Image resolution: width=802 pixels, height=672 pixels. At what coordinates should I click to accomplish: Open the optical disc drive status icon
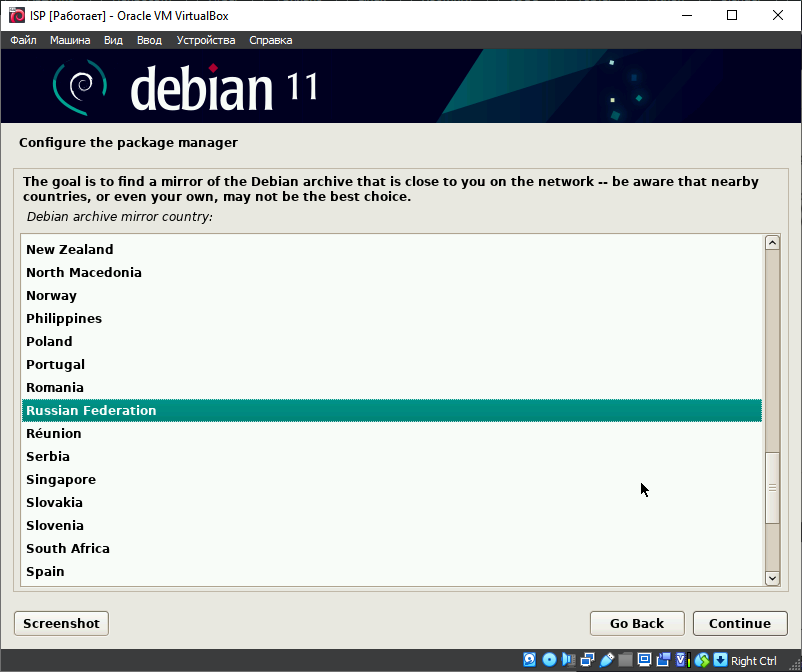(549, 660)
